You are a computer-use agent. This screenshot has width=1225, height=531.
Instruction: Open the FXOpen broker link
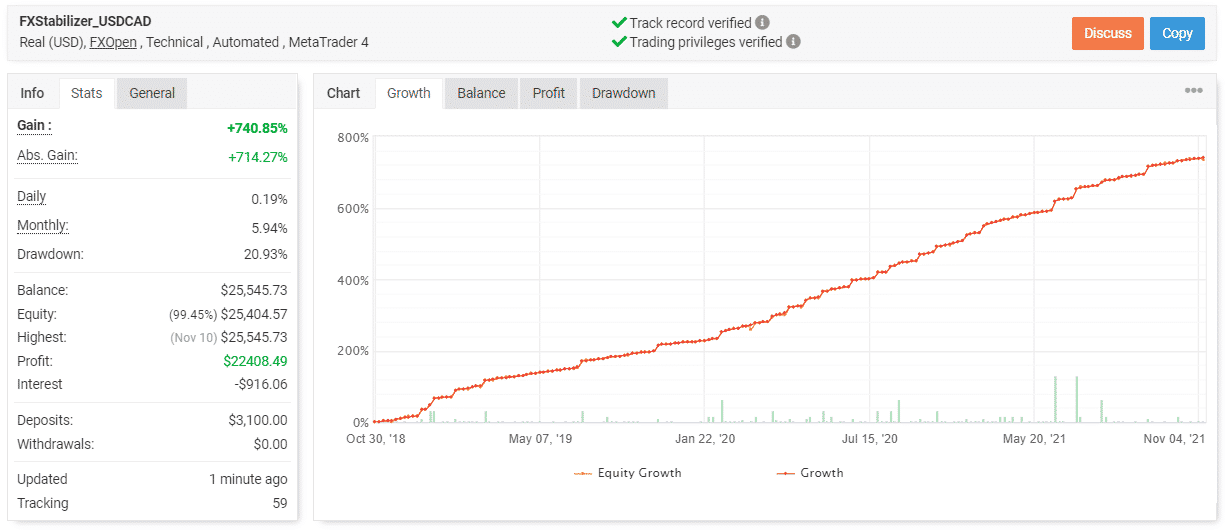[x=113, y=42]
